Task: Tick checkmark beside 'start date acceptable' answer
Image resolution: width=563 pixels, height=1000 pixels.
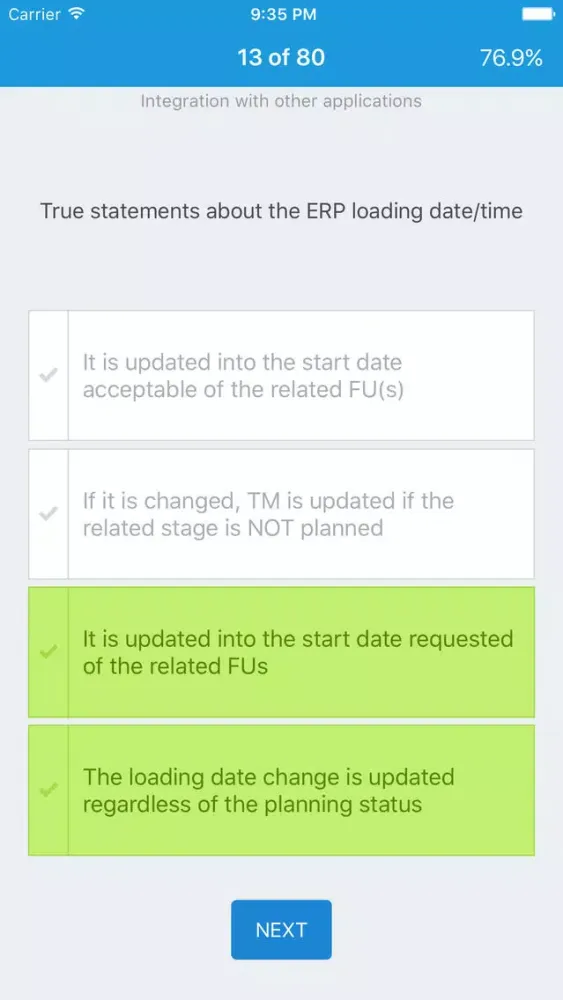Action: tap(48, 375)
